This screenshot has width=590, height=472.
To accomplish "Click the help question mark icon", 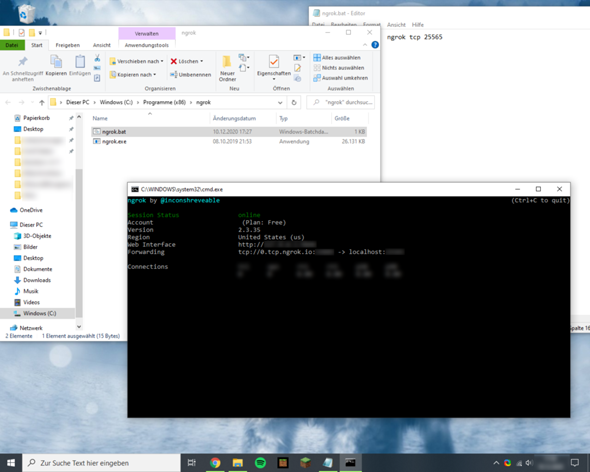I will 375,45.
